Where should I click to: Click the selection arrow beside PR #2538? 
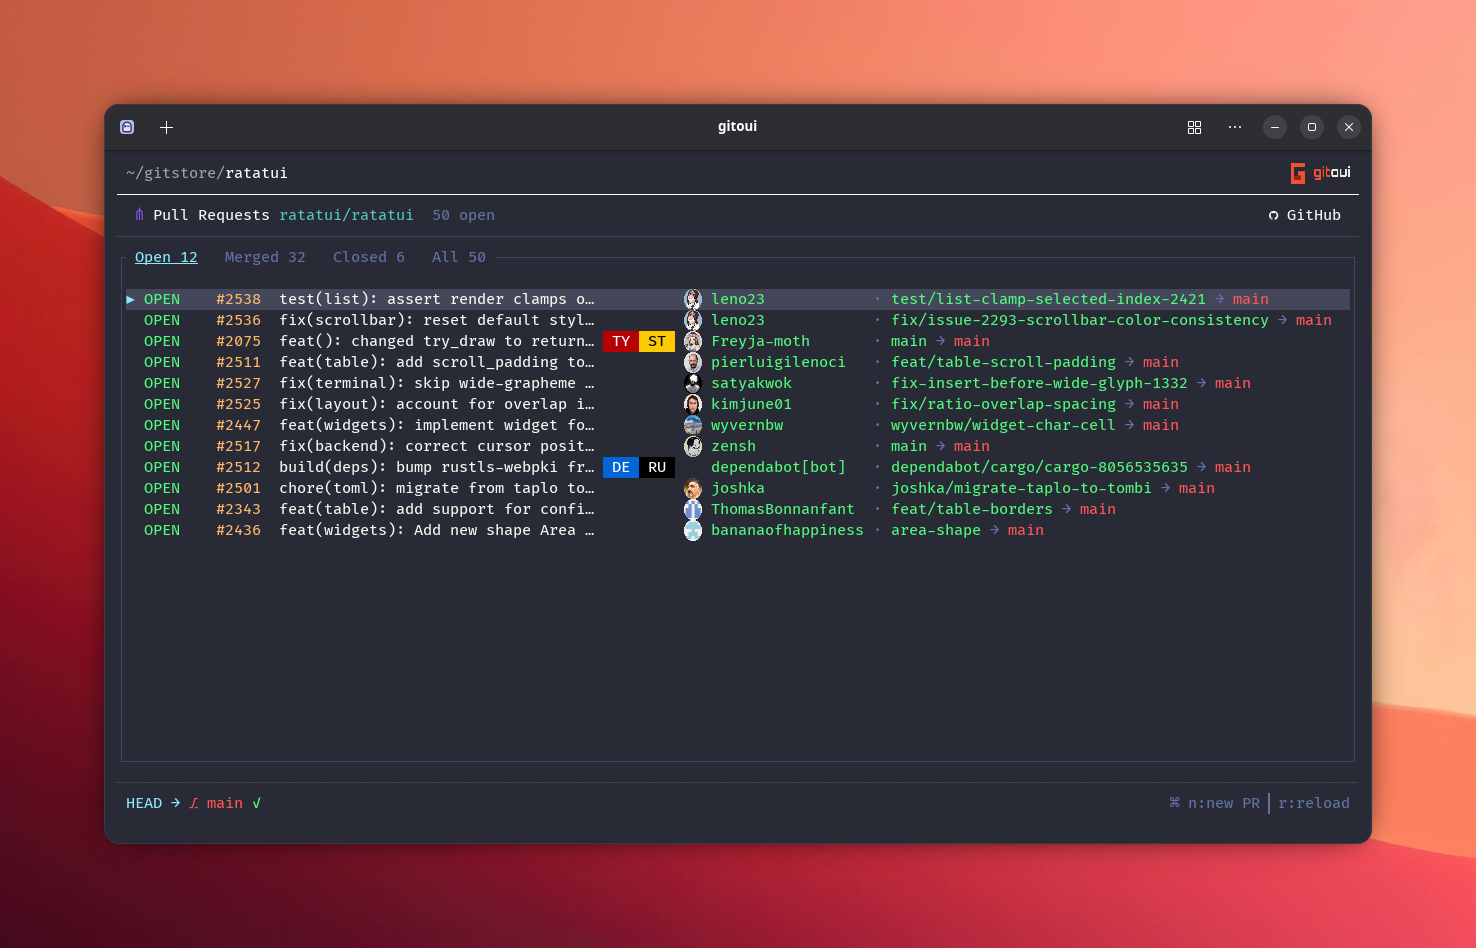[x=131, y=299]
